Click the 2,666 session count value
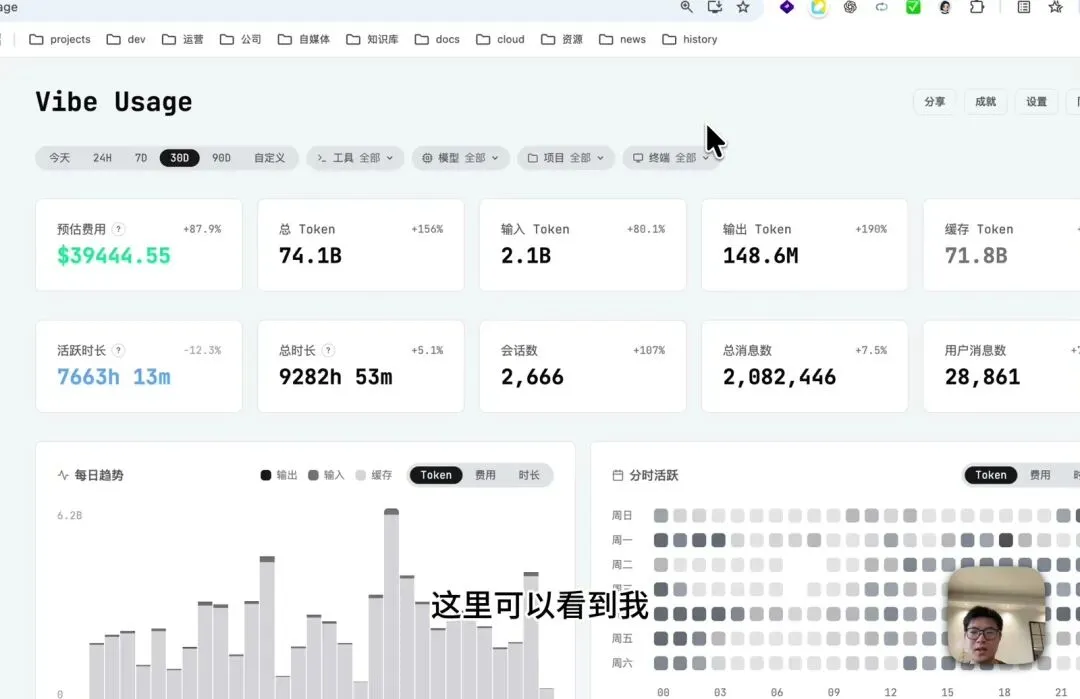1080x699 pixels. (532, 377)
